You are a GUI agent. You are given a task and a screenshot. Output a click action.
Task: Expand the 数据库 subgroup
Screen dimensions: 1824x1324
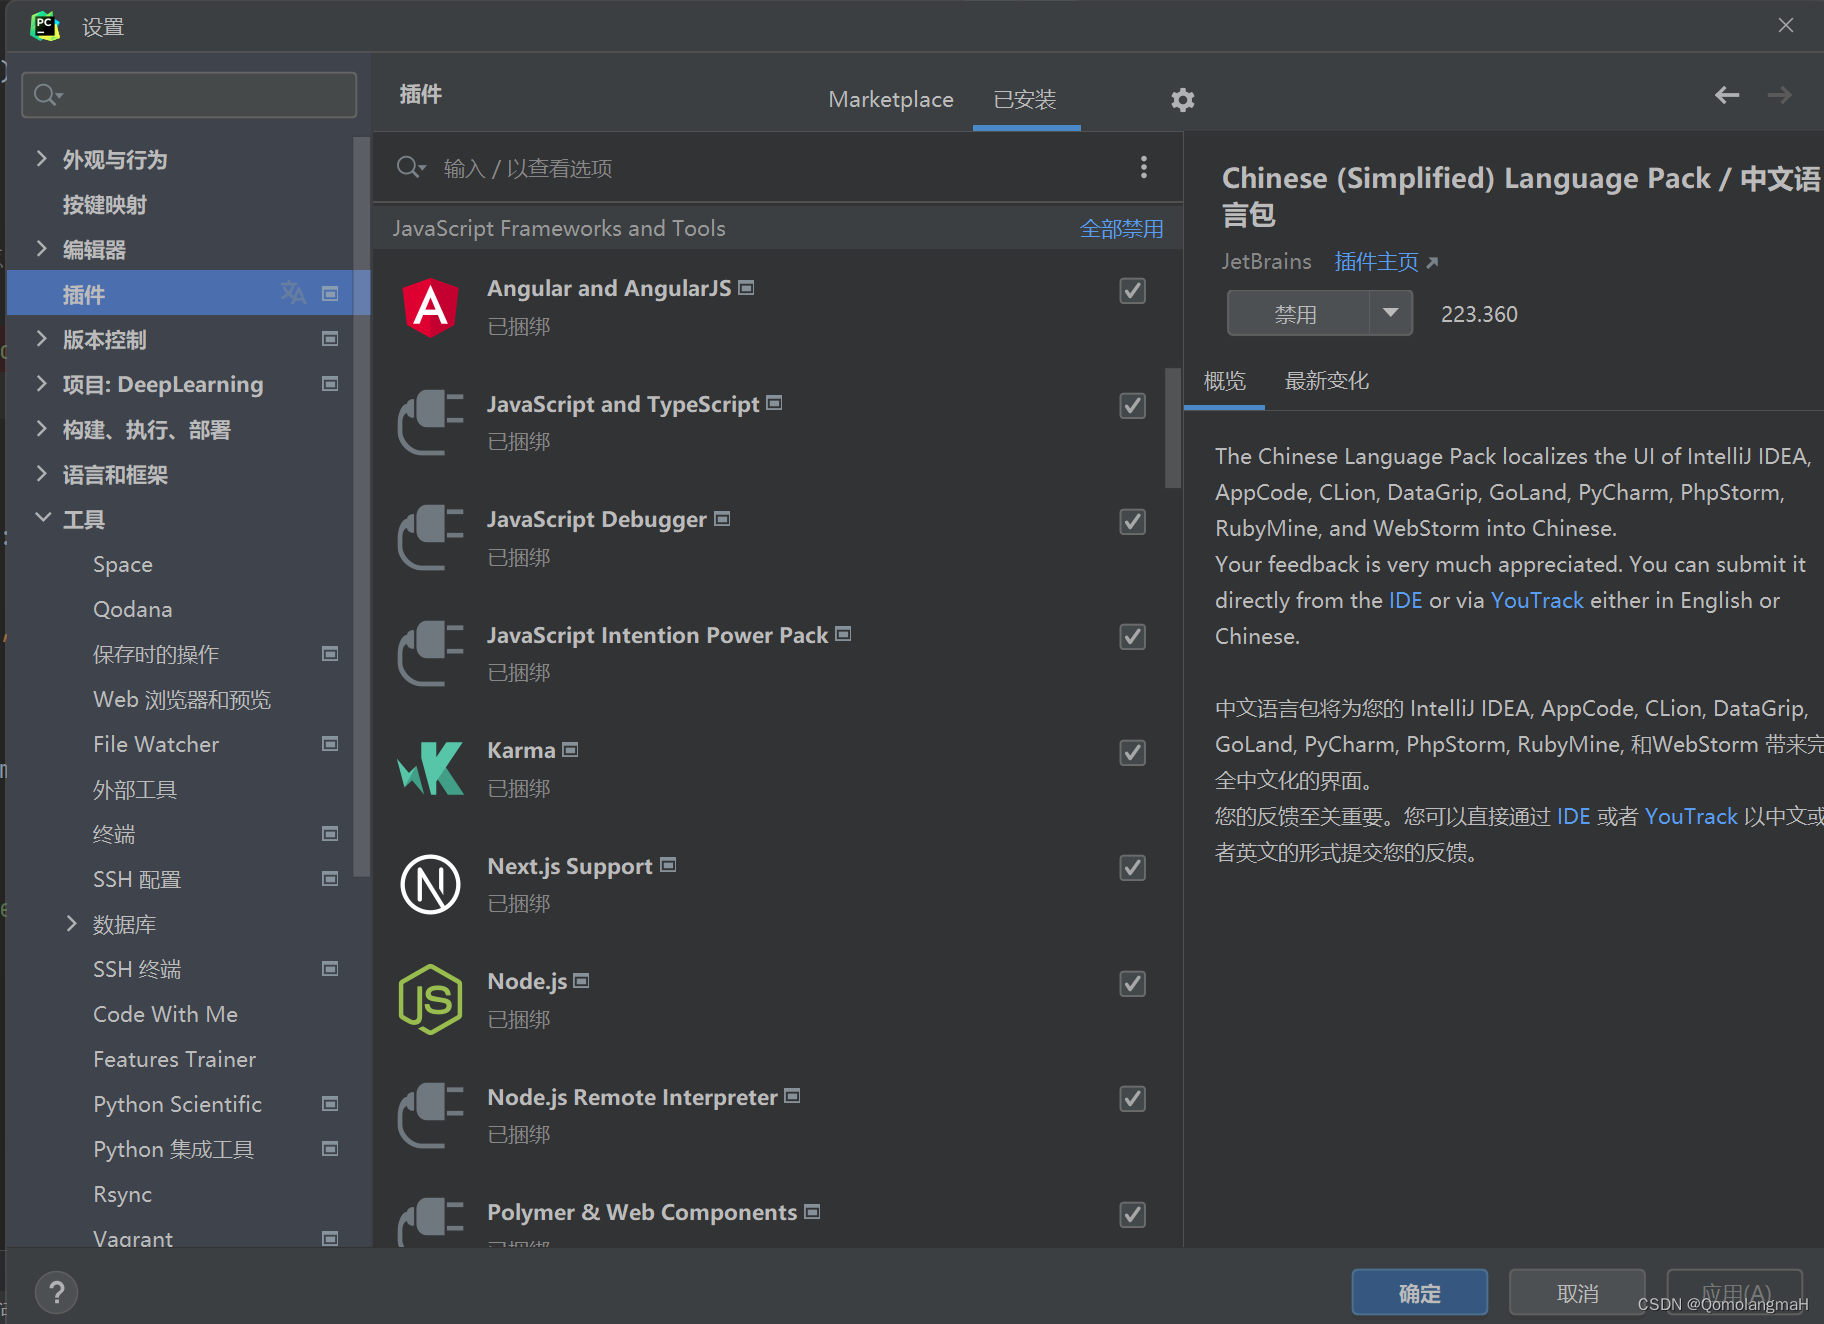click(71, 923)
